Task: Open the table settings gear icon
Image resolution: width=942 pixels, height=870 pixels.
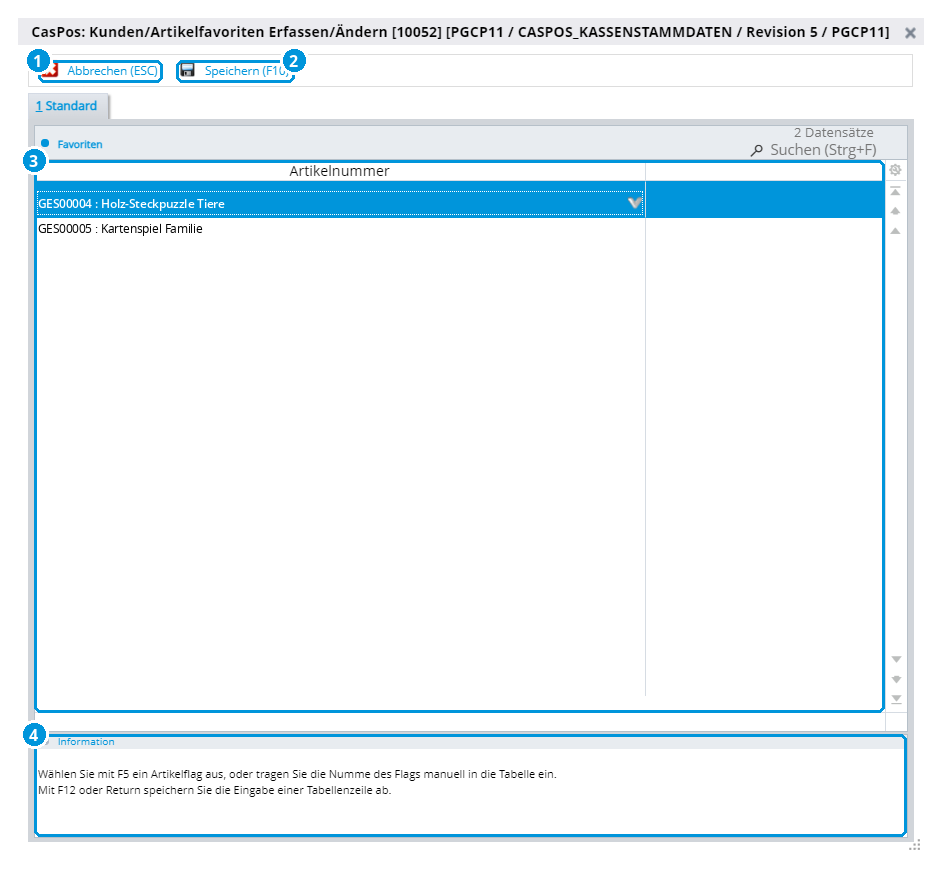Action: click(x=895, y=170)
